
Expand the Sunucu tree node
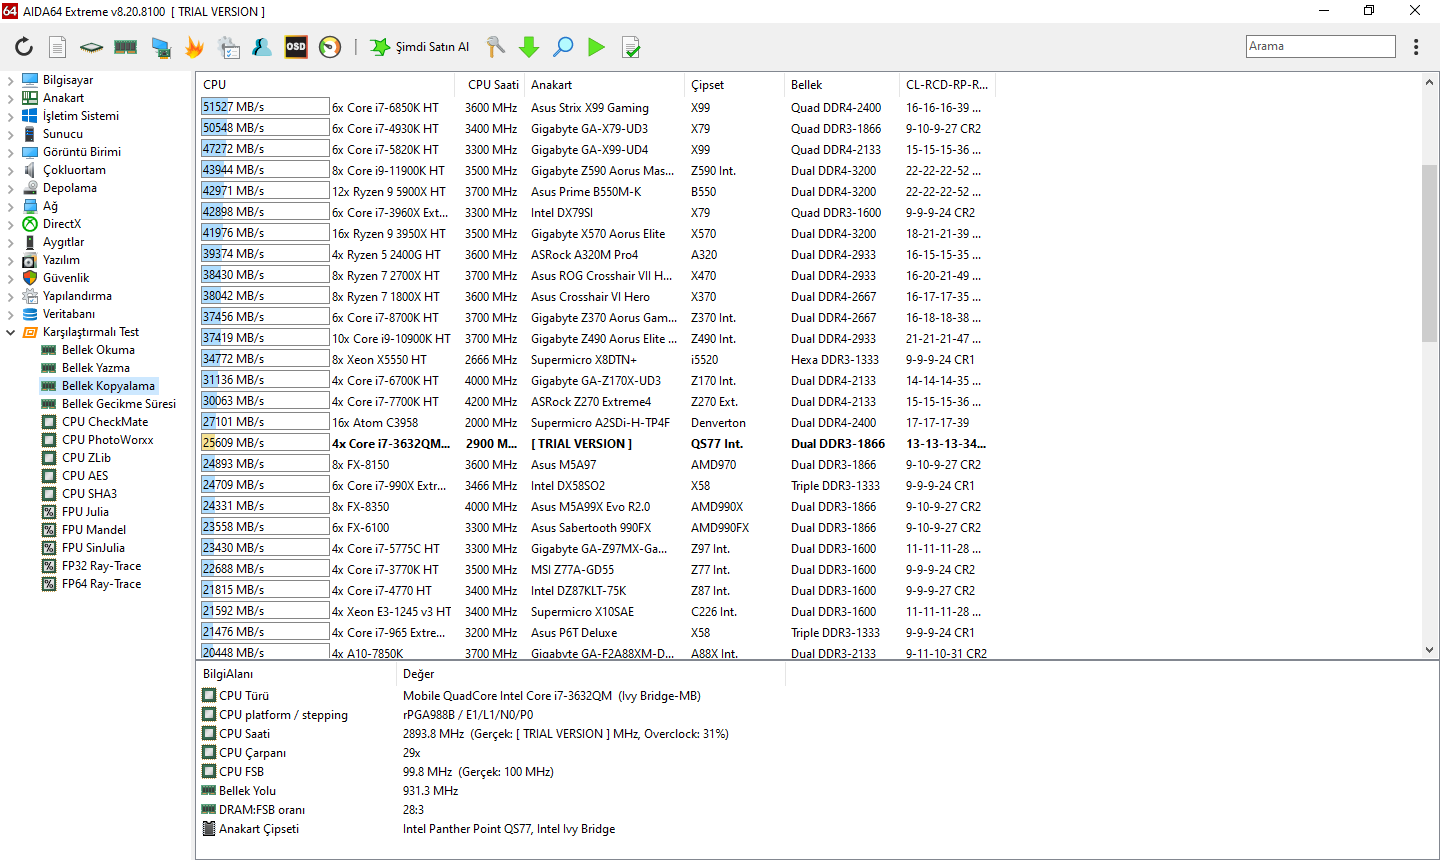pos(10,134)
